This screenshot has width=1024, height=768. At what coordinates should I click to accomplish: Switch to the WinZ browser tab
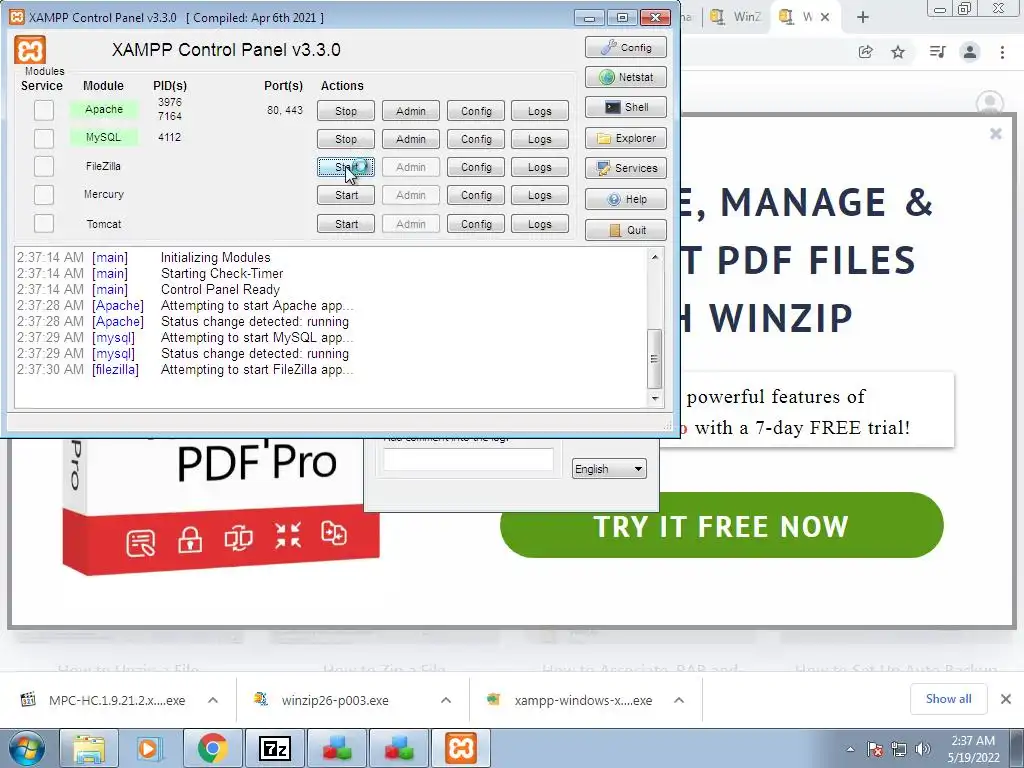(735, 17)
